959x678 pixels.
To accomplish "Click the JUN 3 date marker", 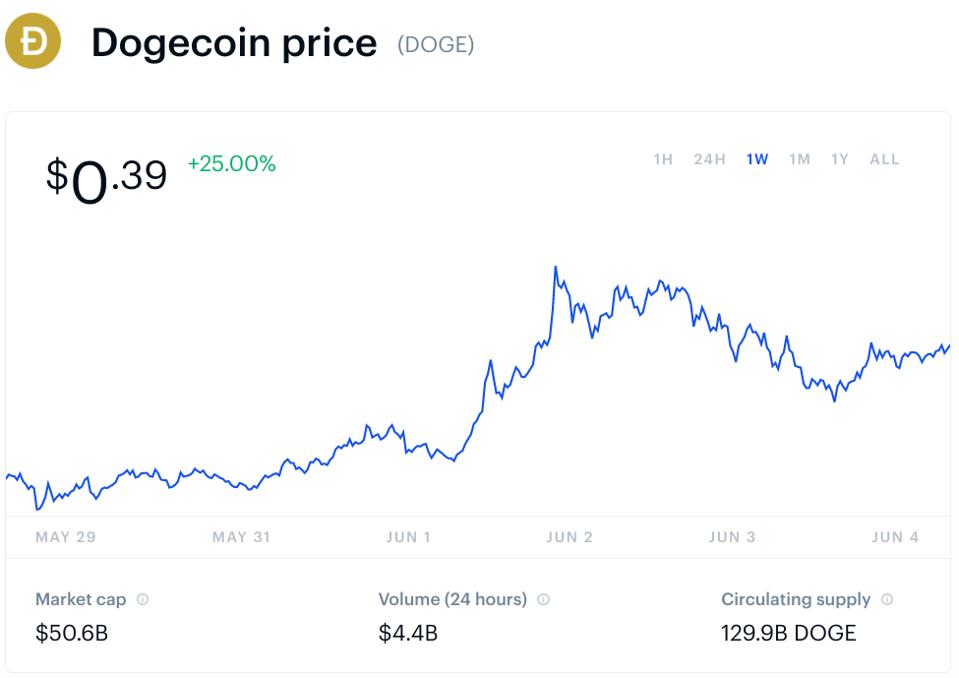I will click(732, 538).
